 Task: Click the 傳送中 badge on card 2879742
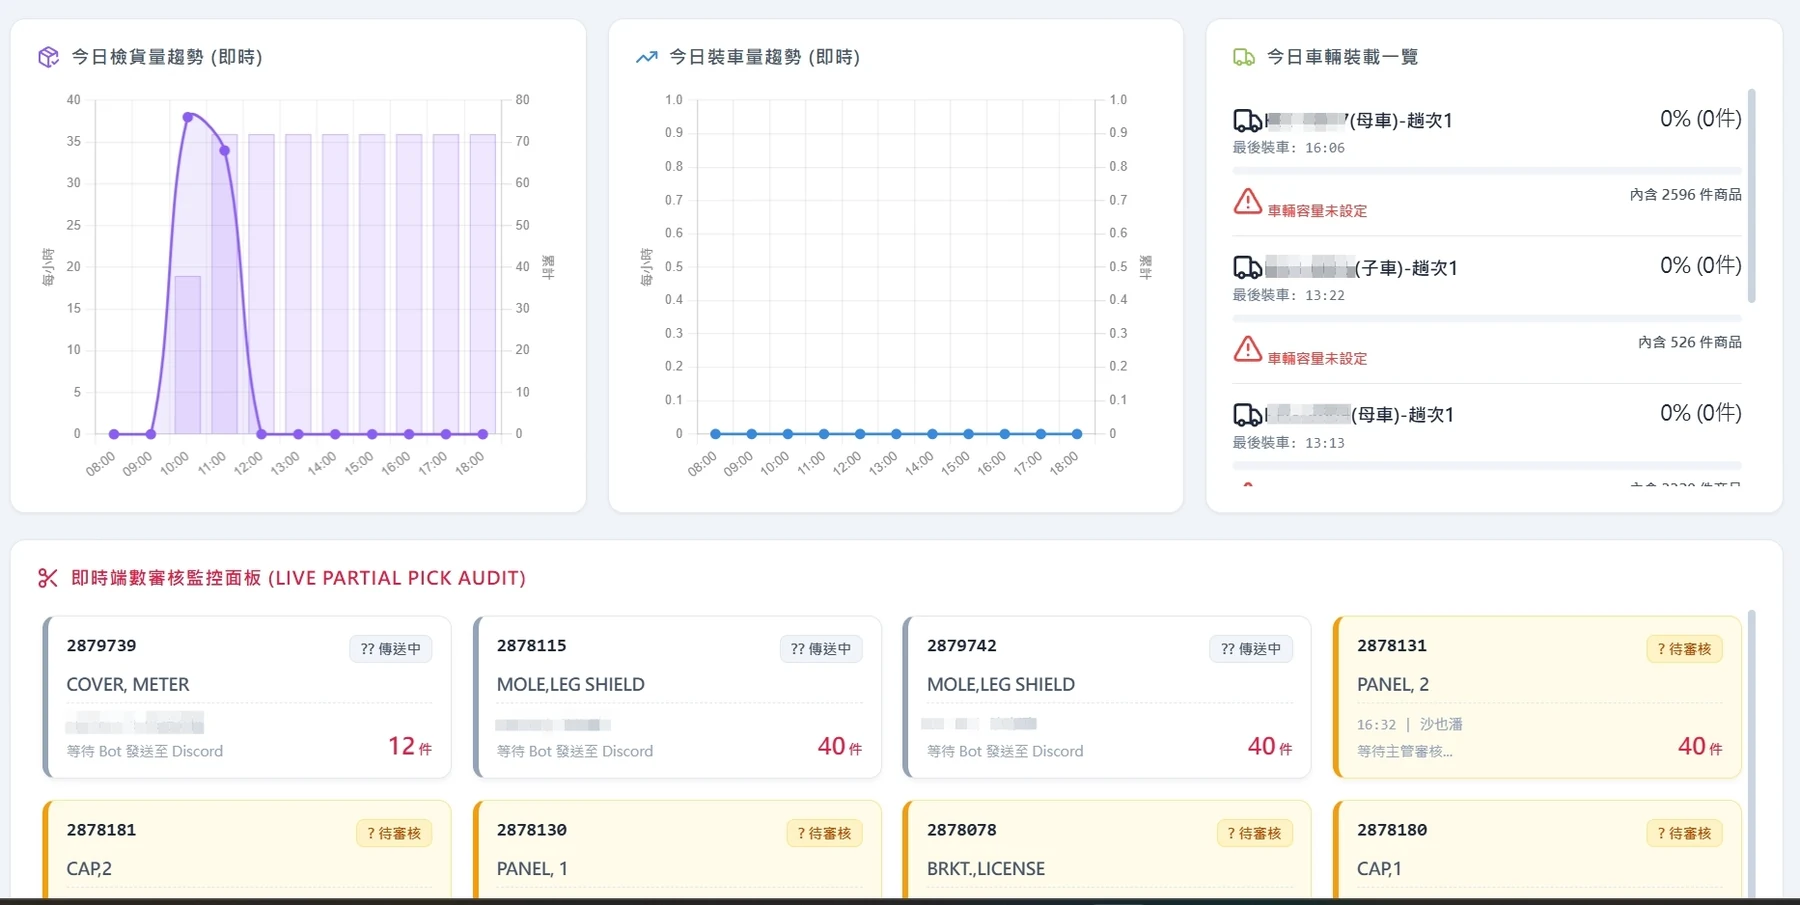[1250, 649]
